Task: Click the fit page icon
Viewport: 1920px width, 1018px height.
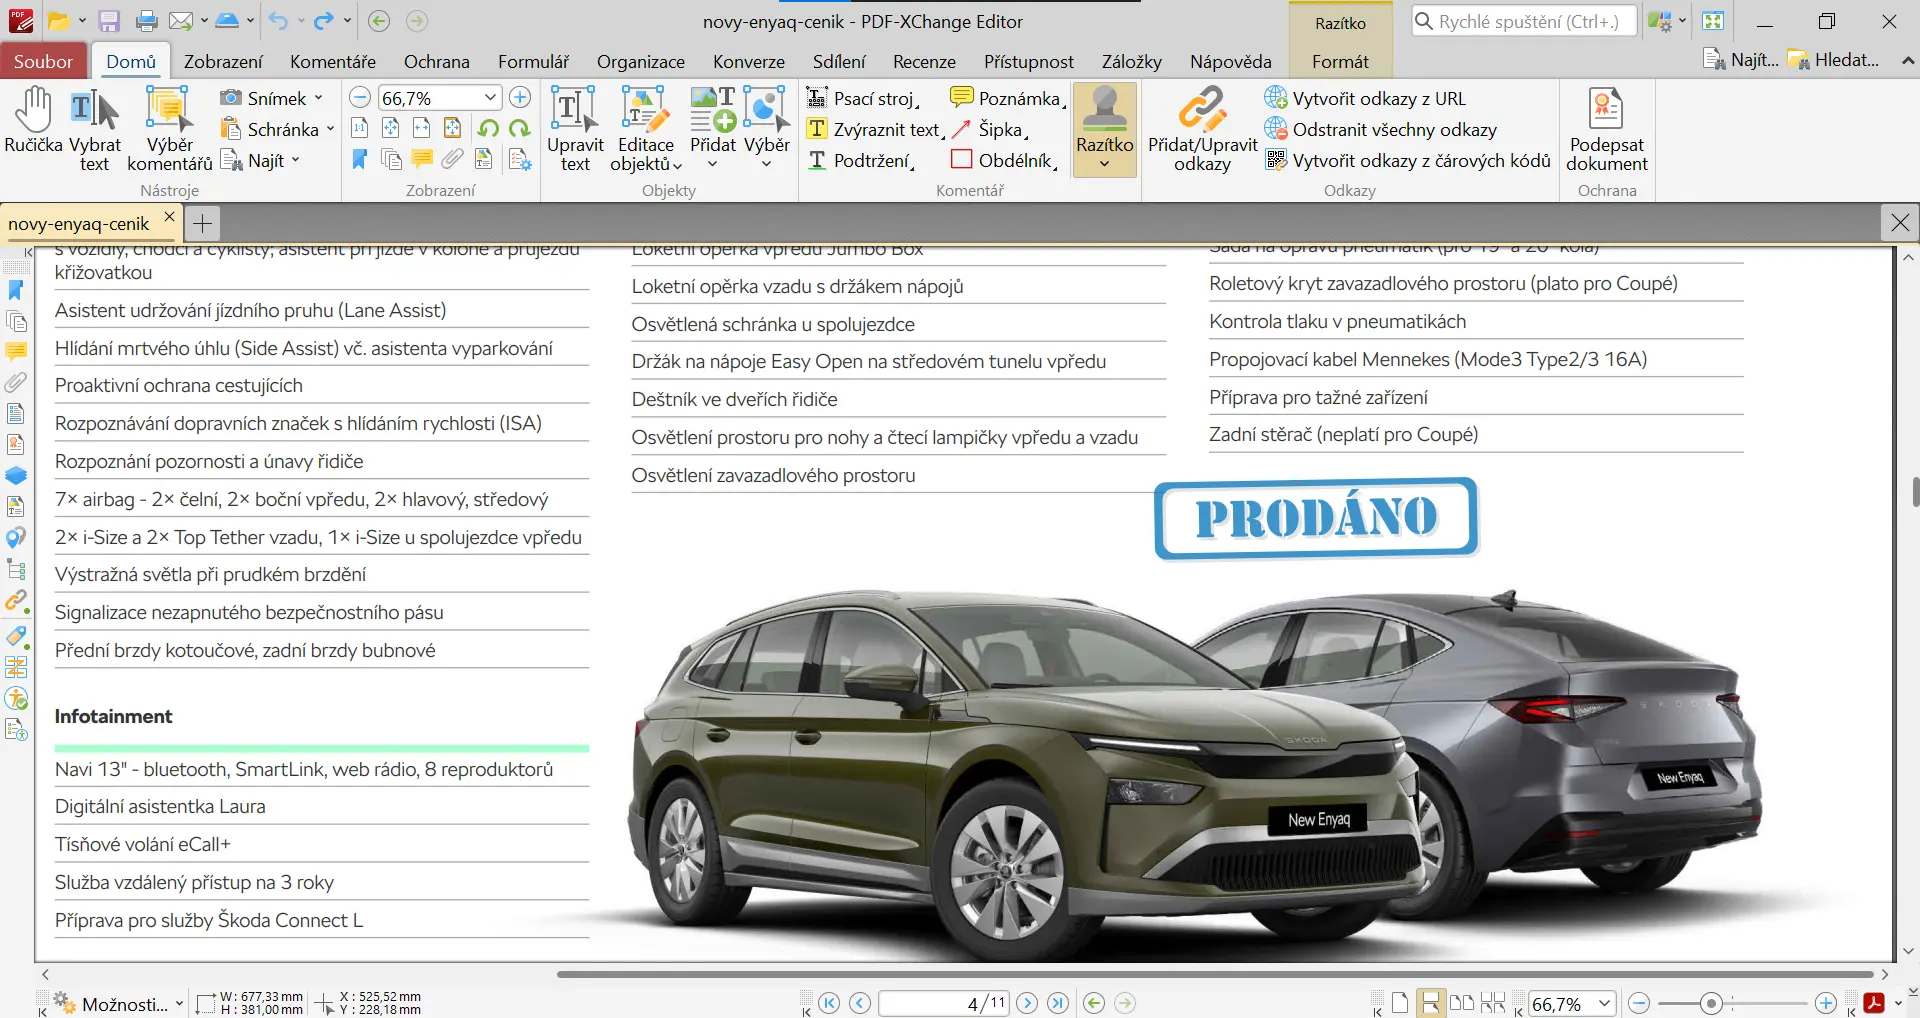Action: [x=391, y=129]
